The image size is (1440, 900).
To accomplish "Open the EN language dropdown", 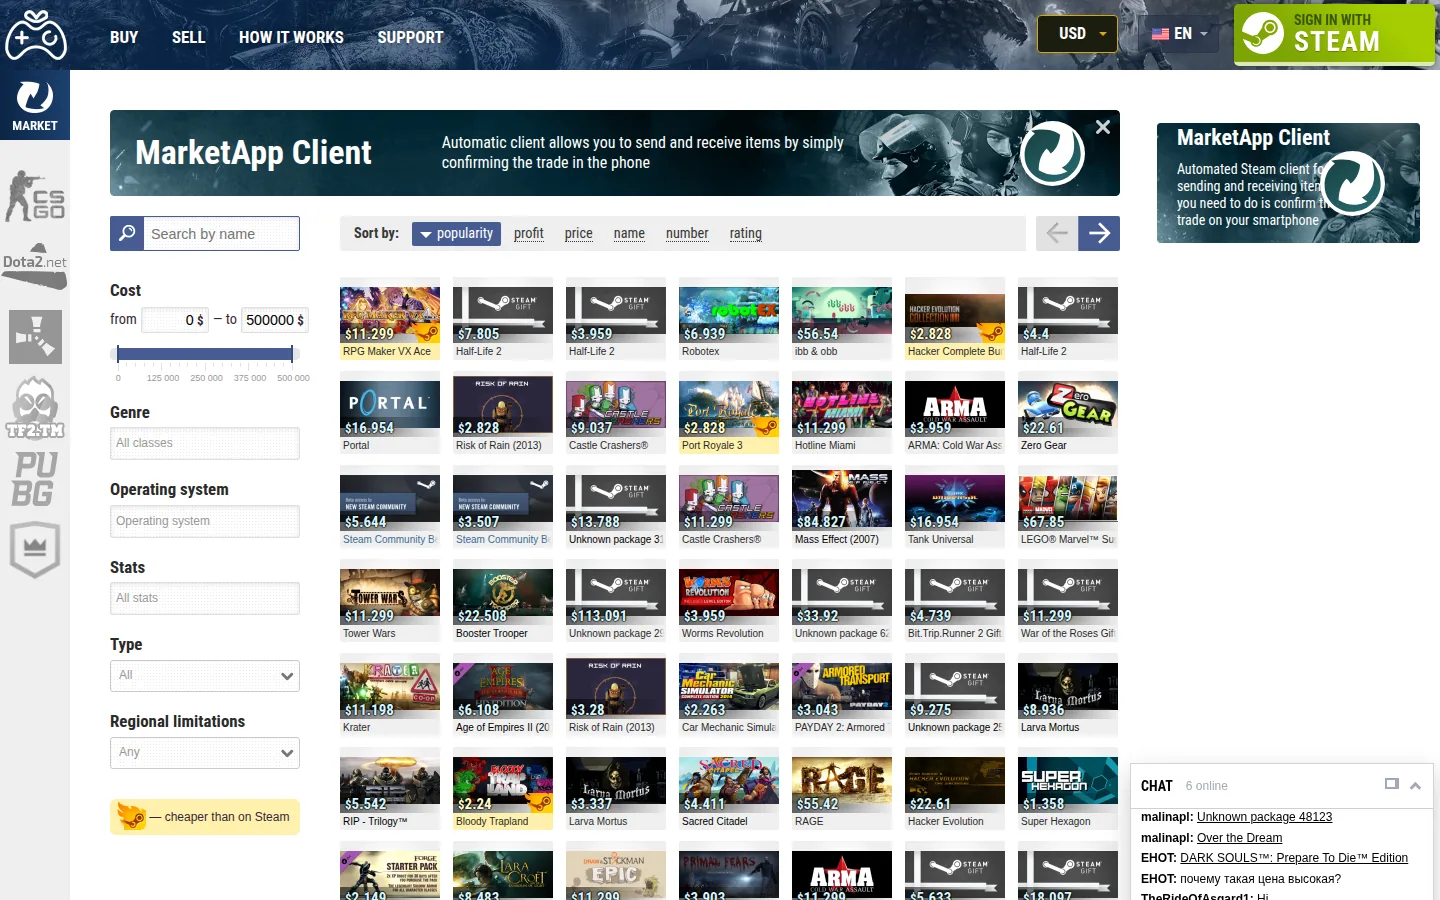I will 1179,34.
